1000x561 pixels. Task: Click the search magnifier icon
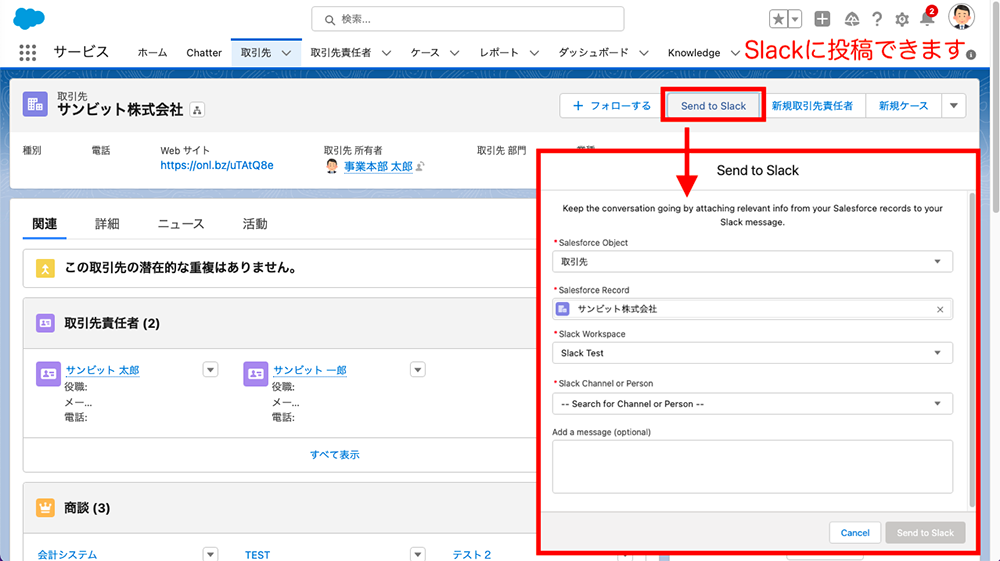click(x=330, y=20)
